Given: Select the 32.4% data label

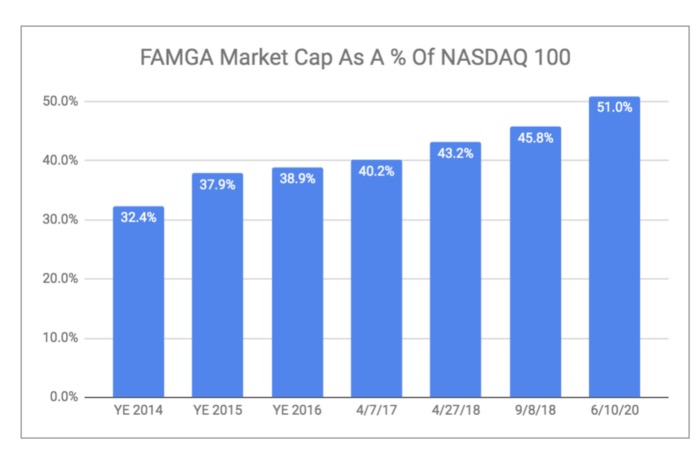Looking at the screenshot, I should click(138, 218).
